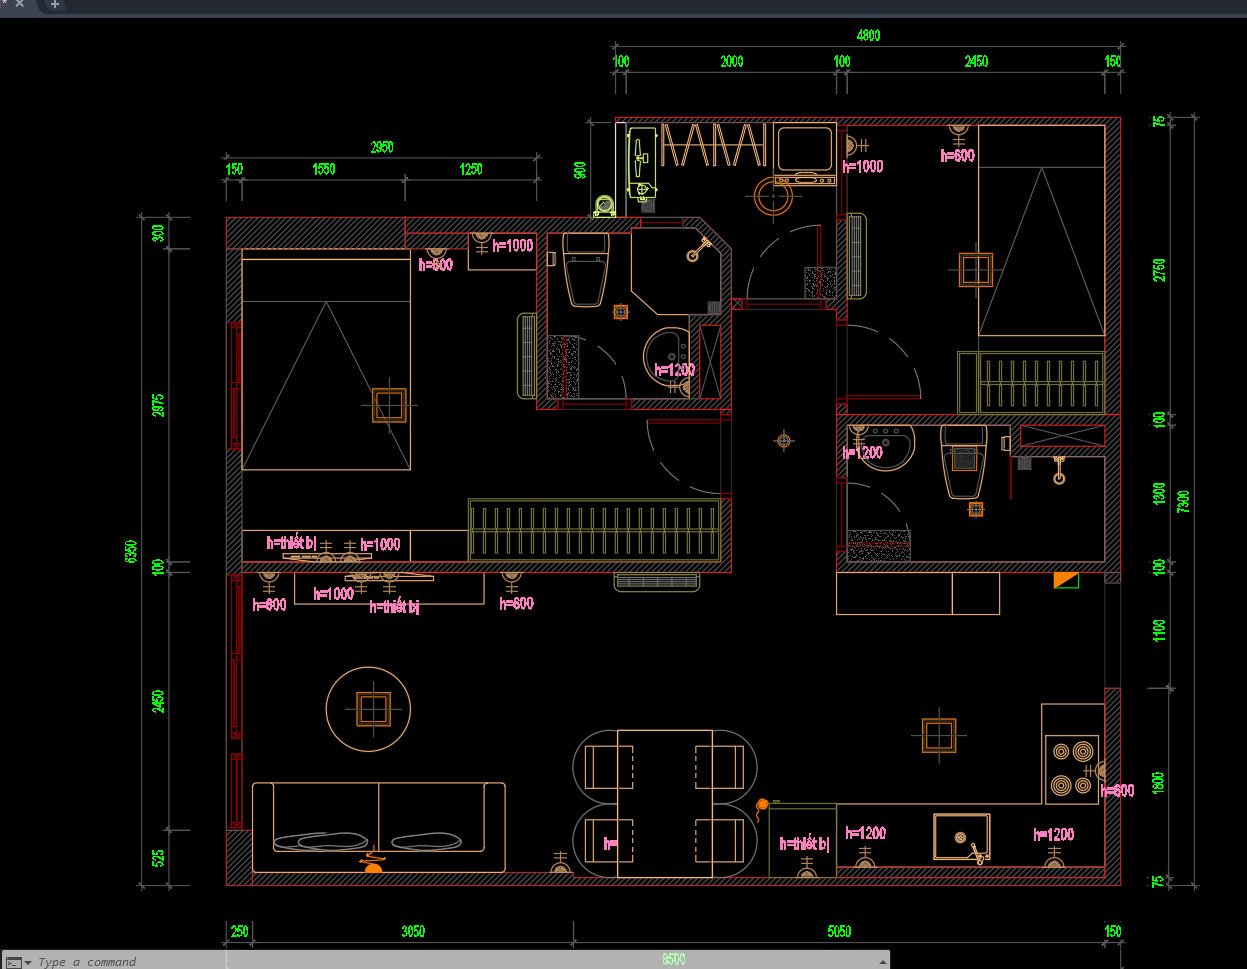Open recent commands dropdown arrow

[x=28, y=962]
